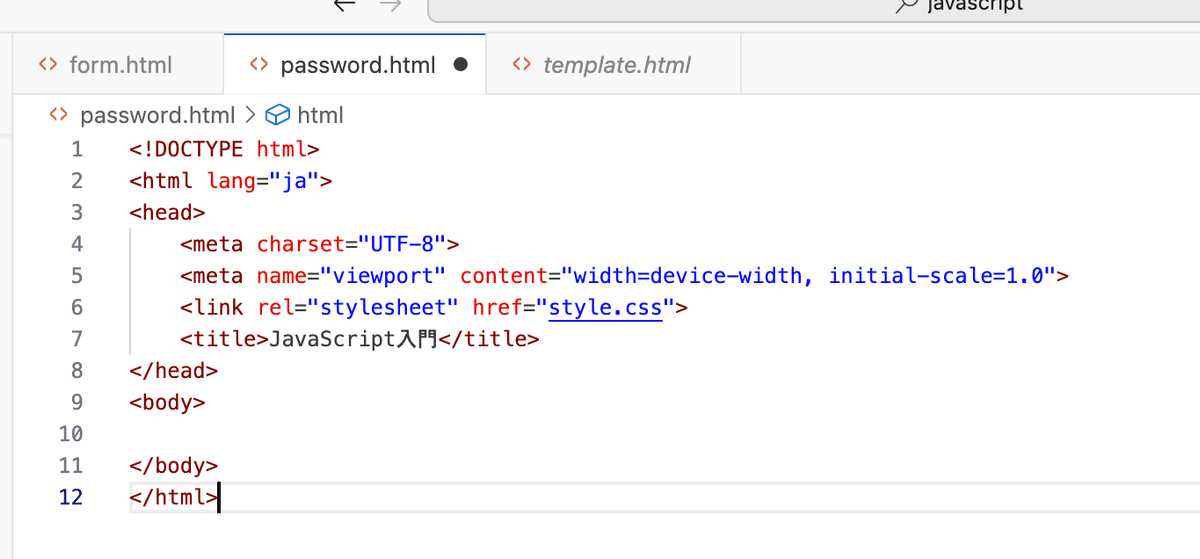Click the file icon on template.html tab

521,65
